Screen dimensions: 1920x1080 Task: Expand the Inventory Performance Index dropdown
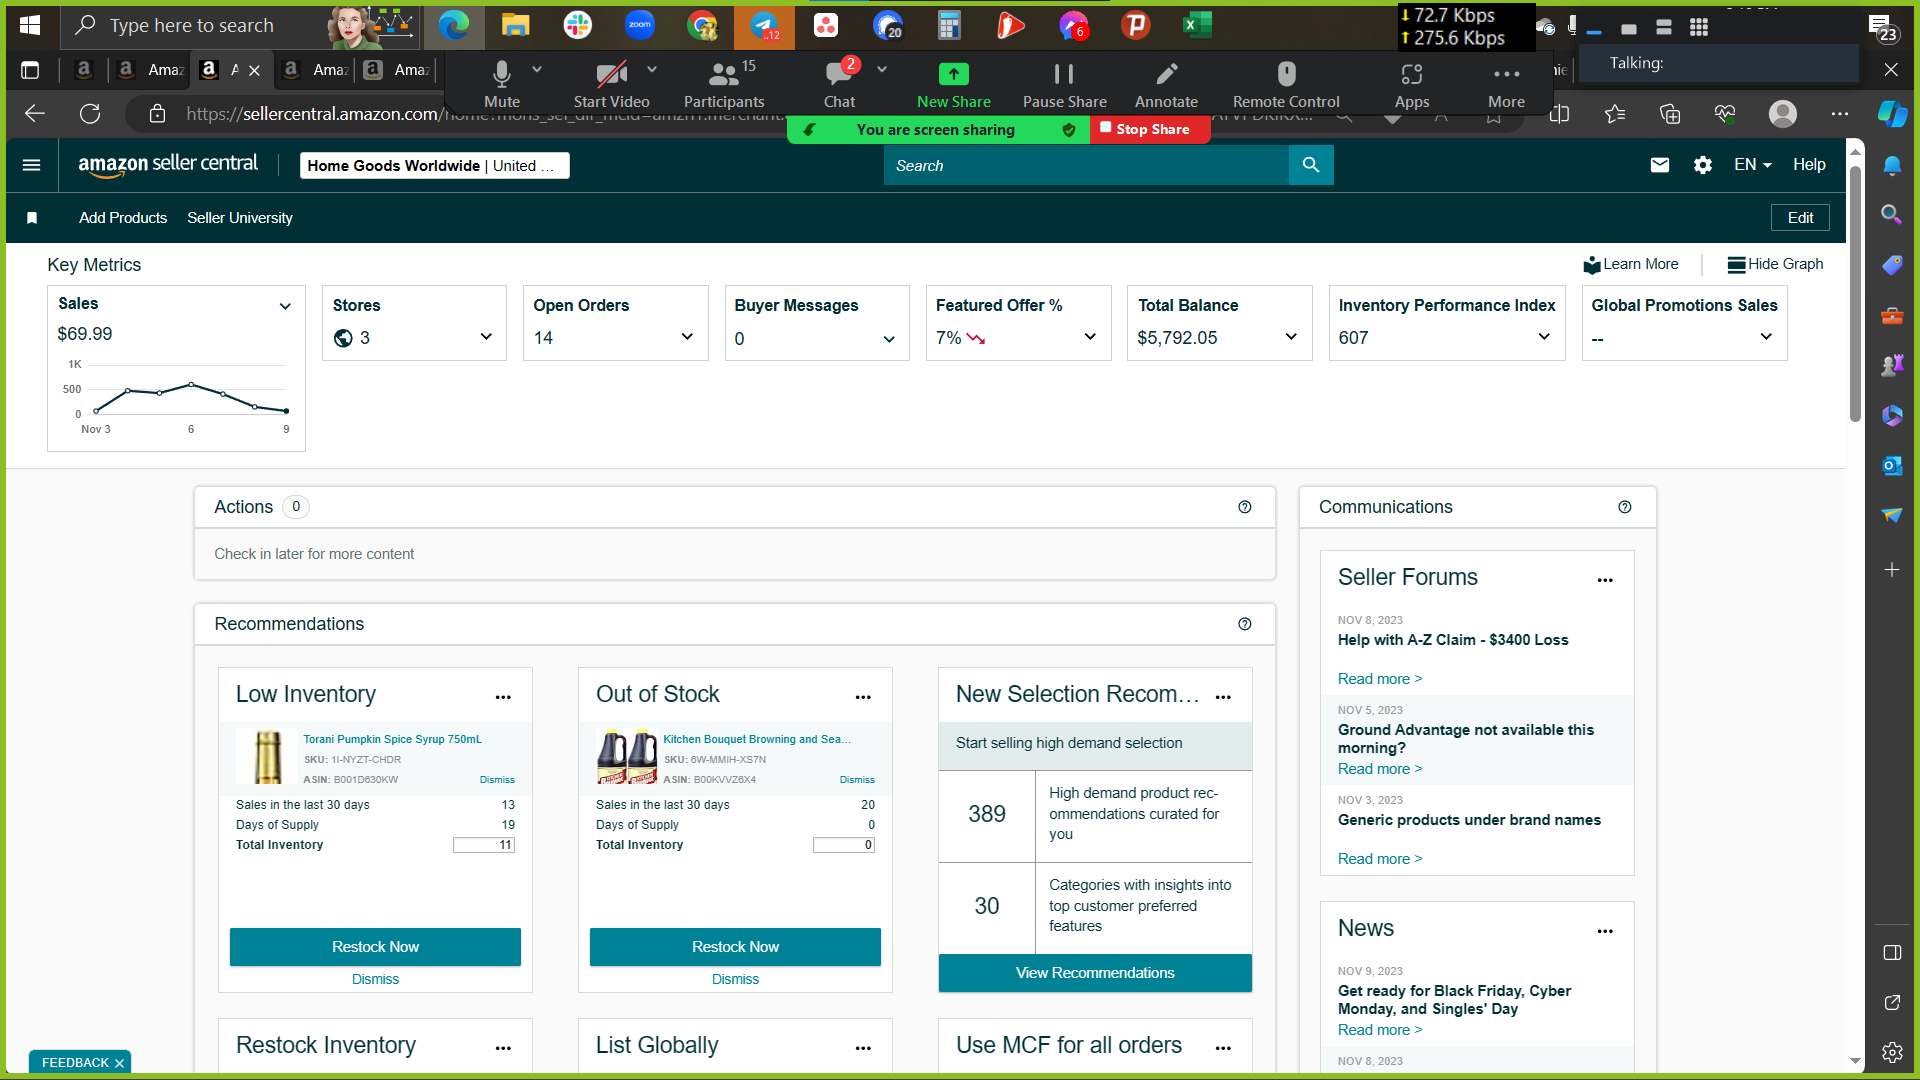click(1544, 337)
